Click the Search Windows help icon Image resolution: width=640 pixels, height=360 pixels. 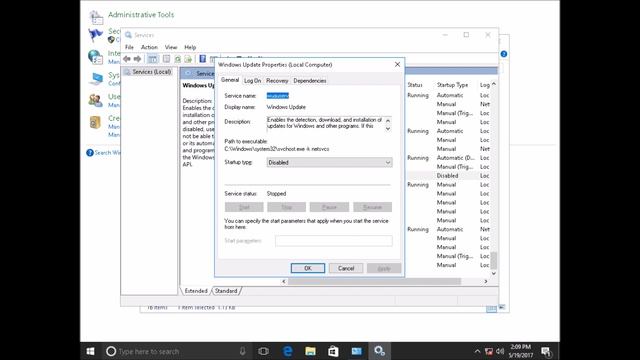click(90, 153)
